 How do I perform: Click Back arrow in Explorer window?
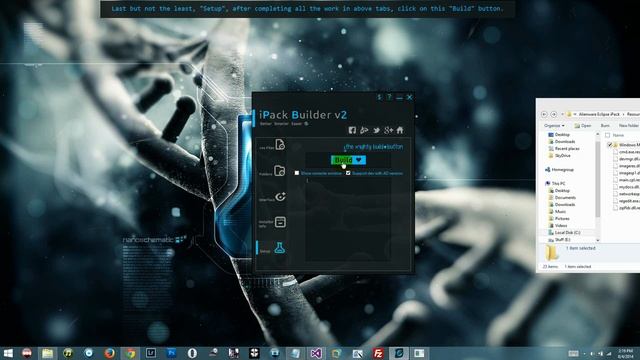pyautogui.click(x=544, y=114)
